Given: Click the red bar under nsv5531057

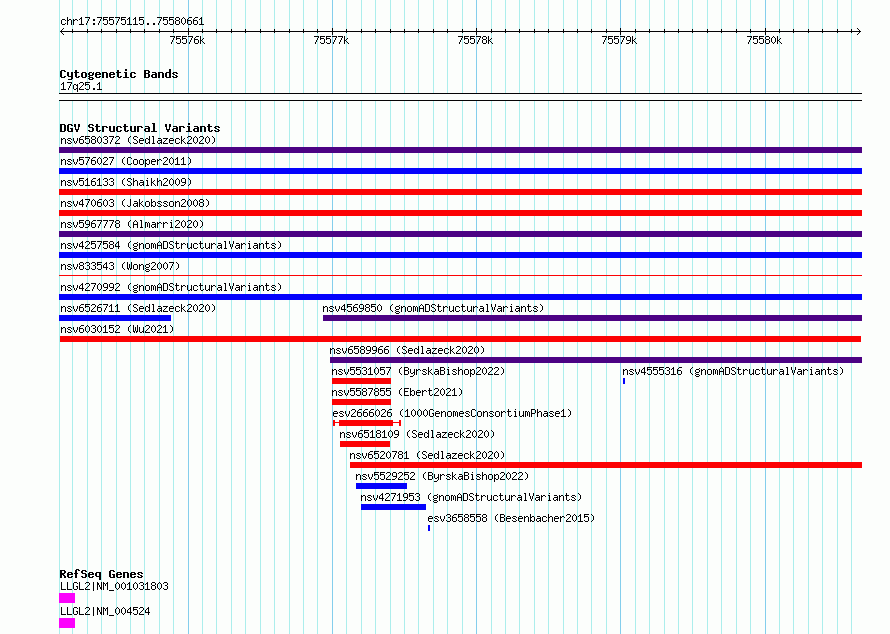Looking at the screenshot, I should click(362, 381).
